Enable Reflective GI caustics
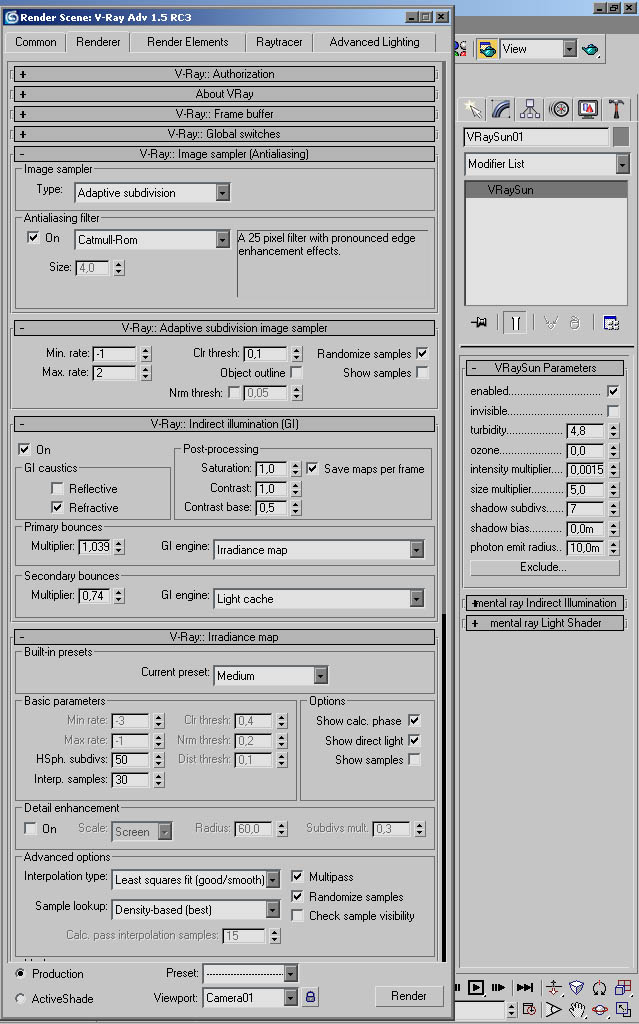639x1024 pixels. pos(57,488)
